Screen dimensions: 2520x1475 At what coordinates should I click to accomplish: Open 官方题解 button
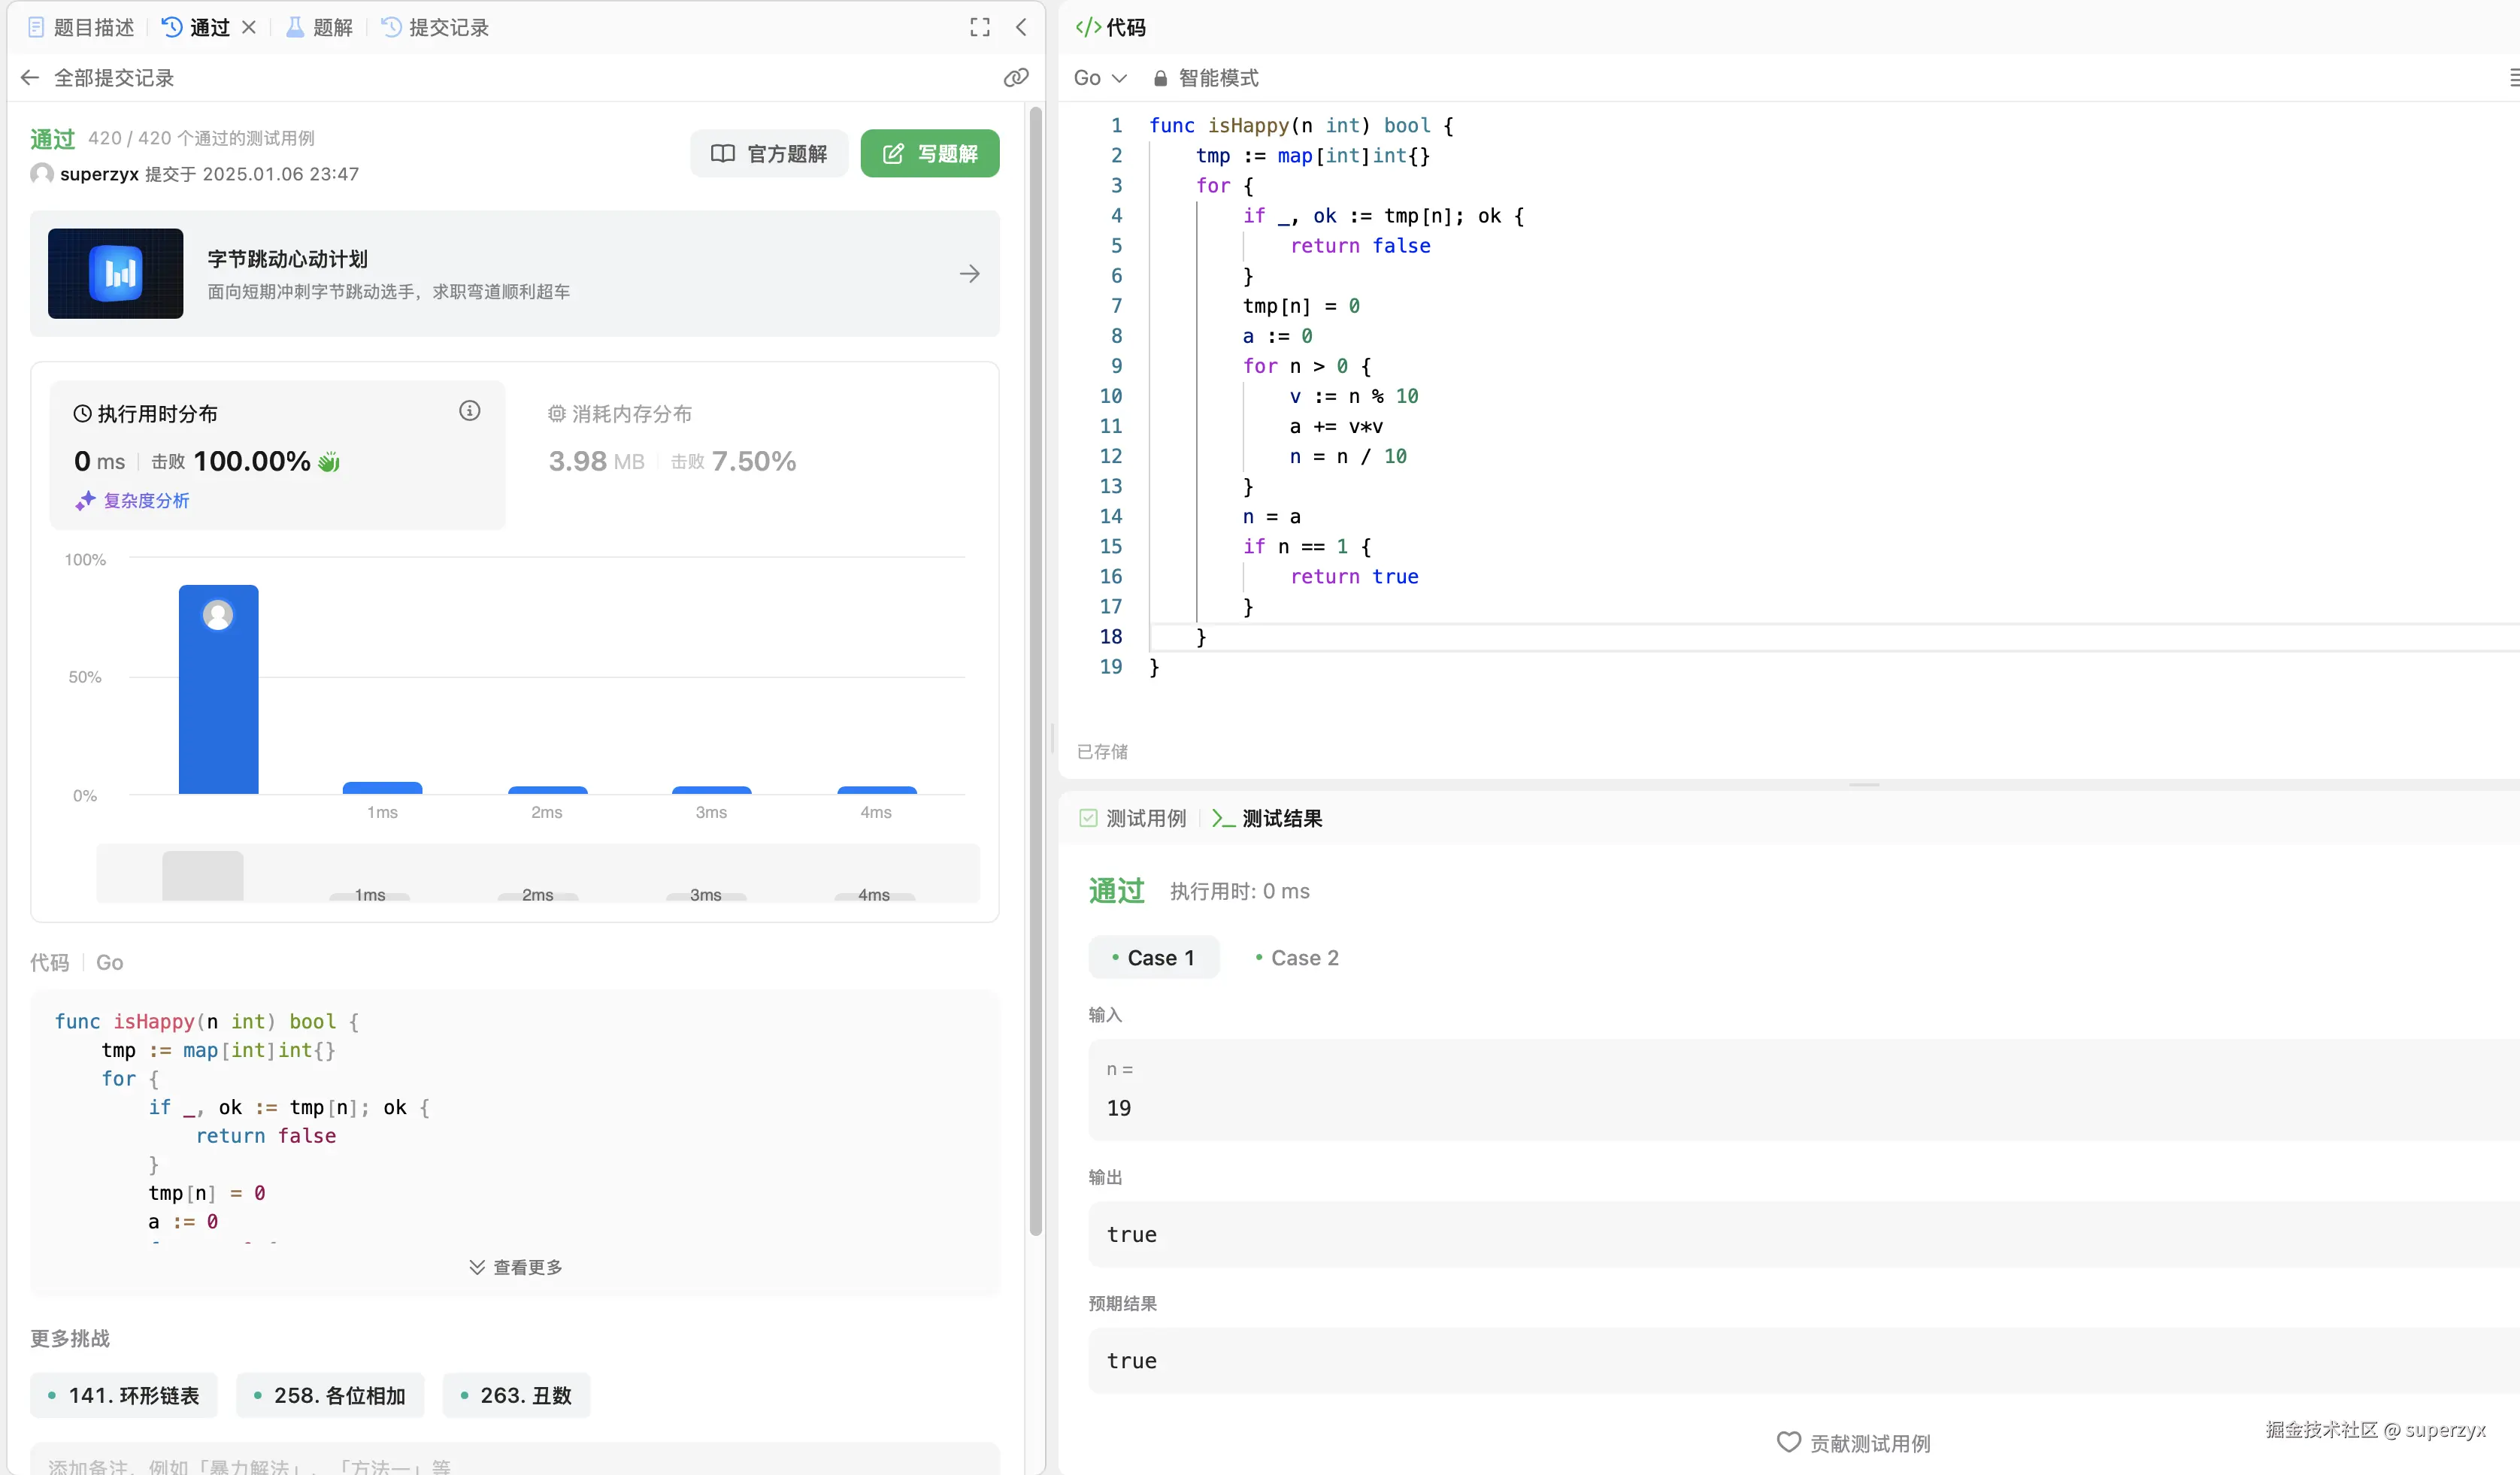769,153
